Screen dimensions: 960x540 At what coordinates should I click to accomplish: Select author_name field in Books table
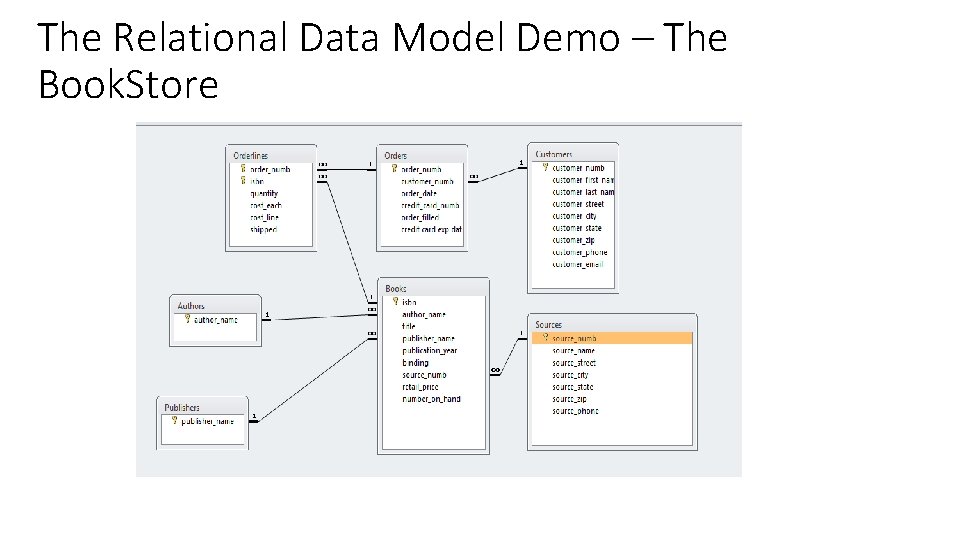pyautogui.click(x=424, y=314)
